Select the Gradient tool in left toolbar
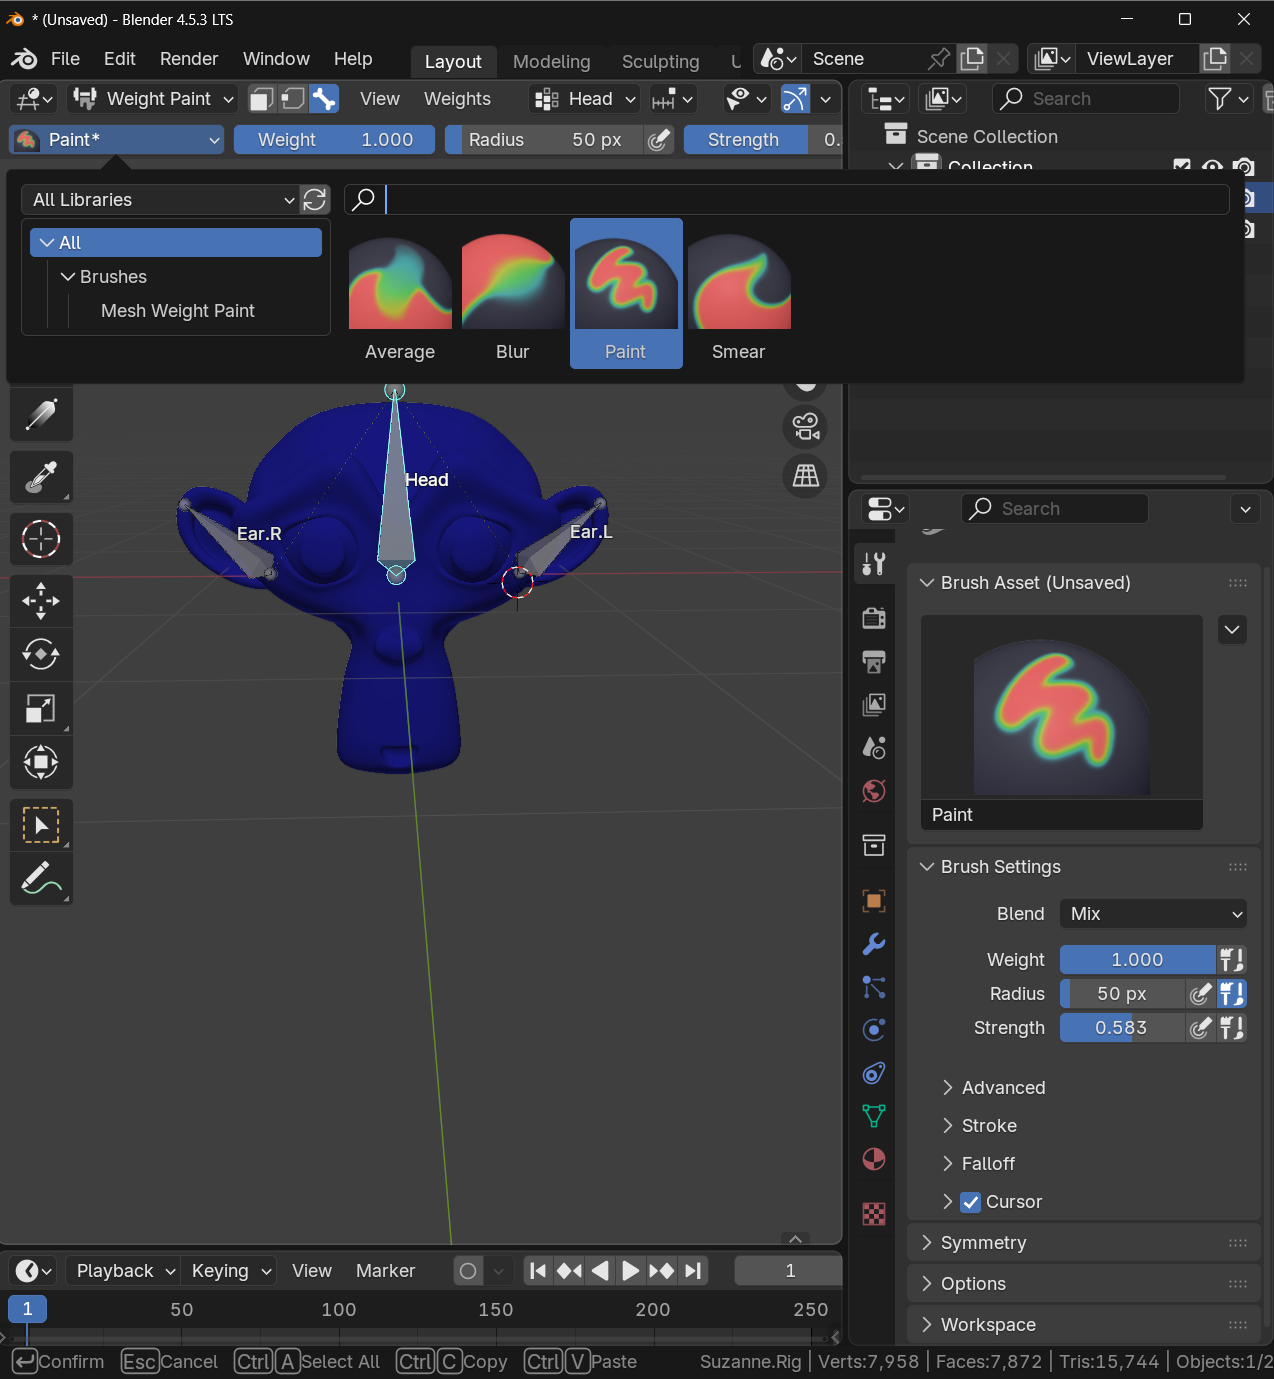 click(x=41, y=415)
